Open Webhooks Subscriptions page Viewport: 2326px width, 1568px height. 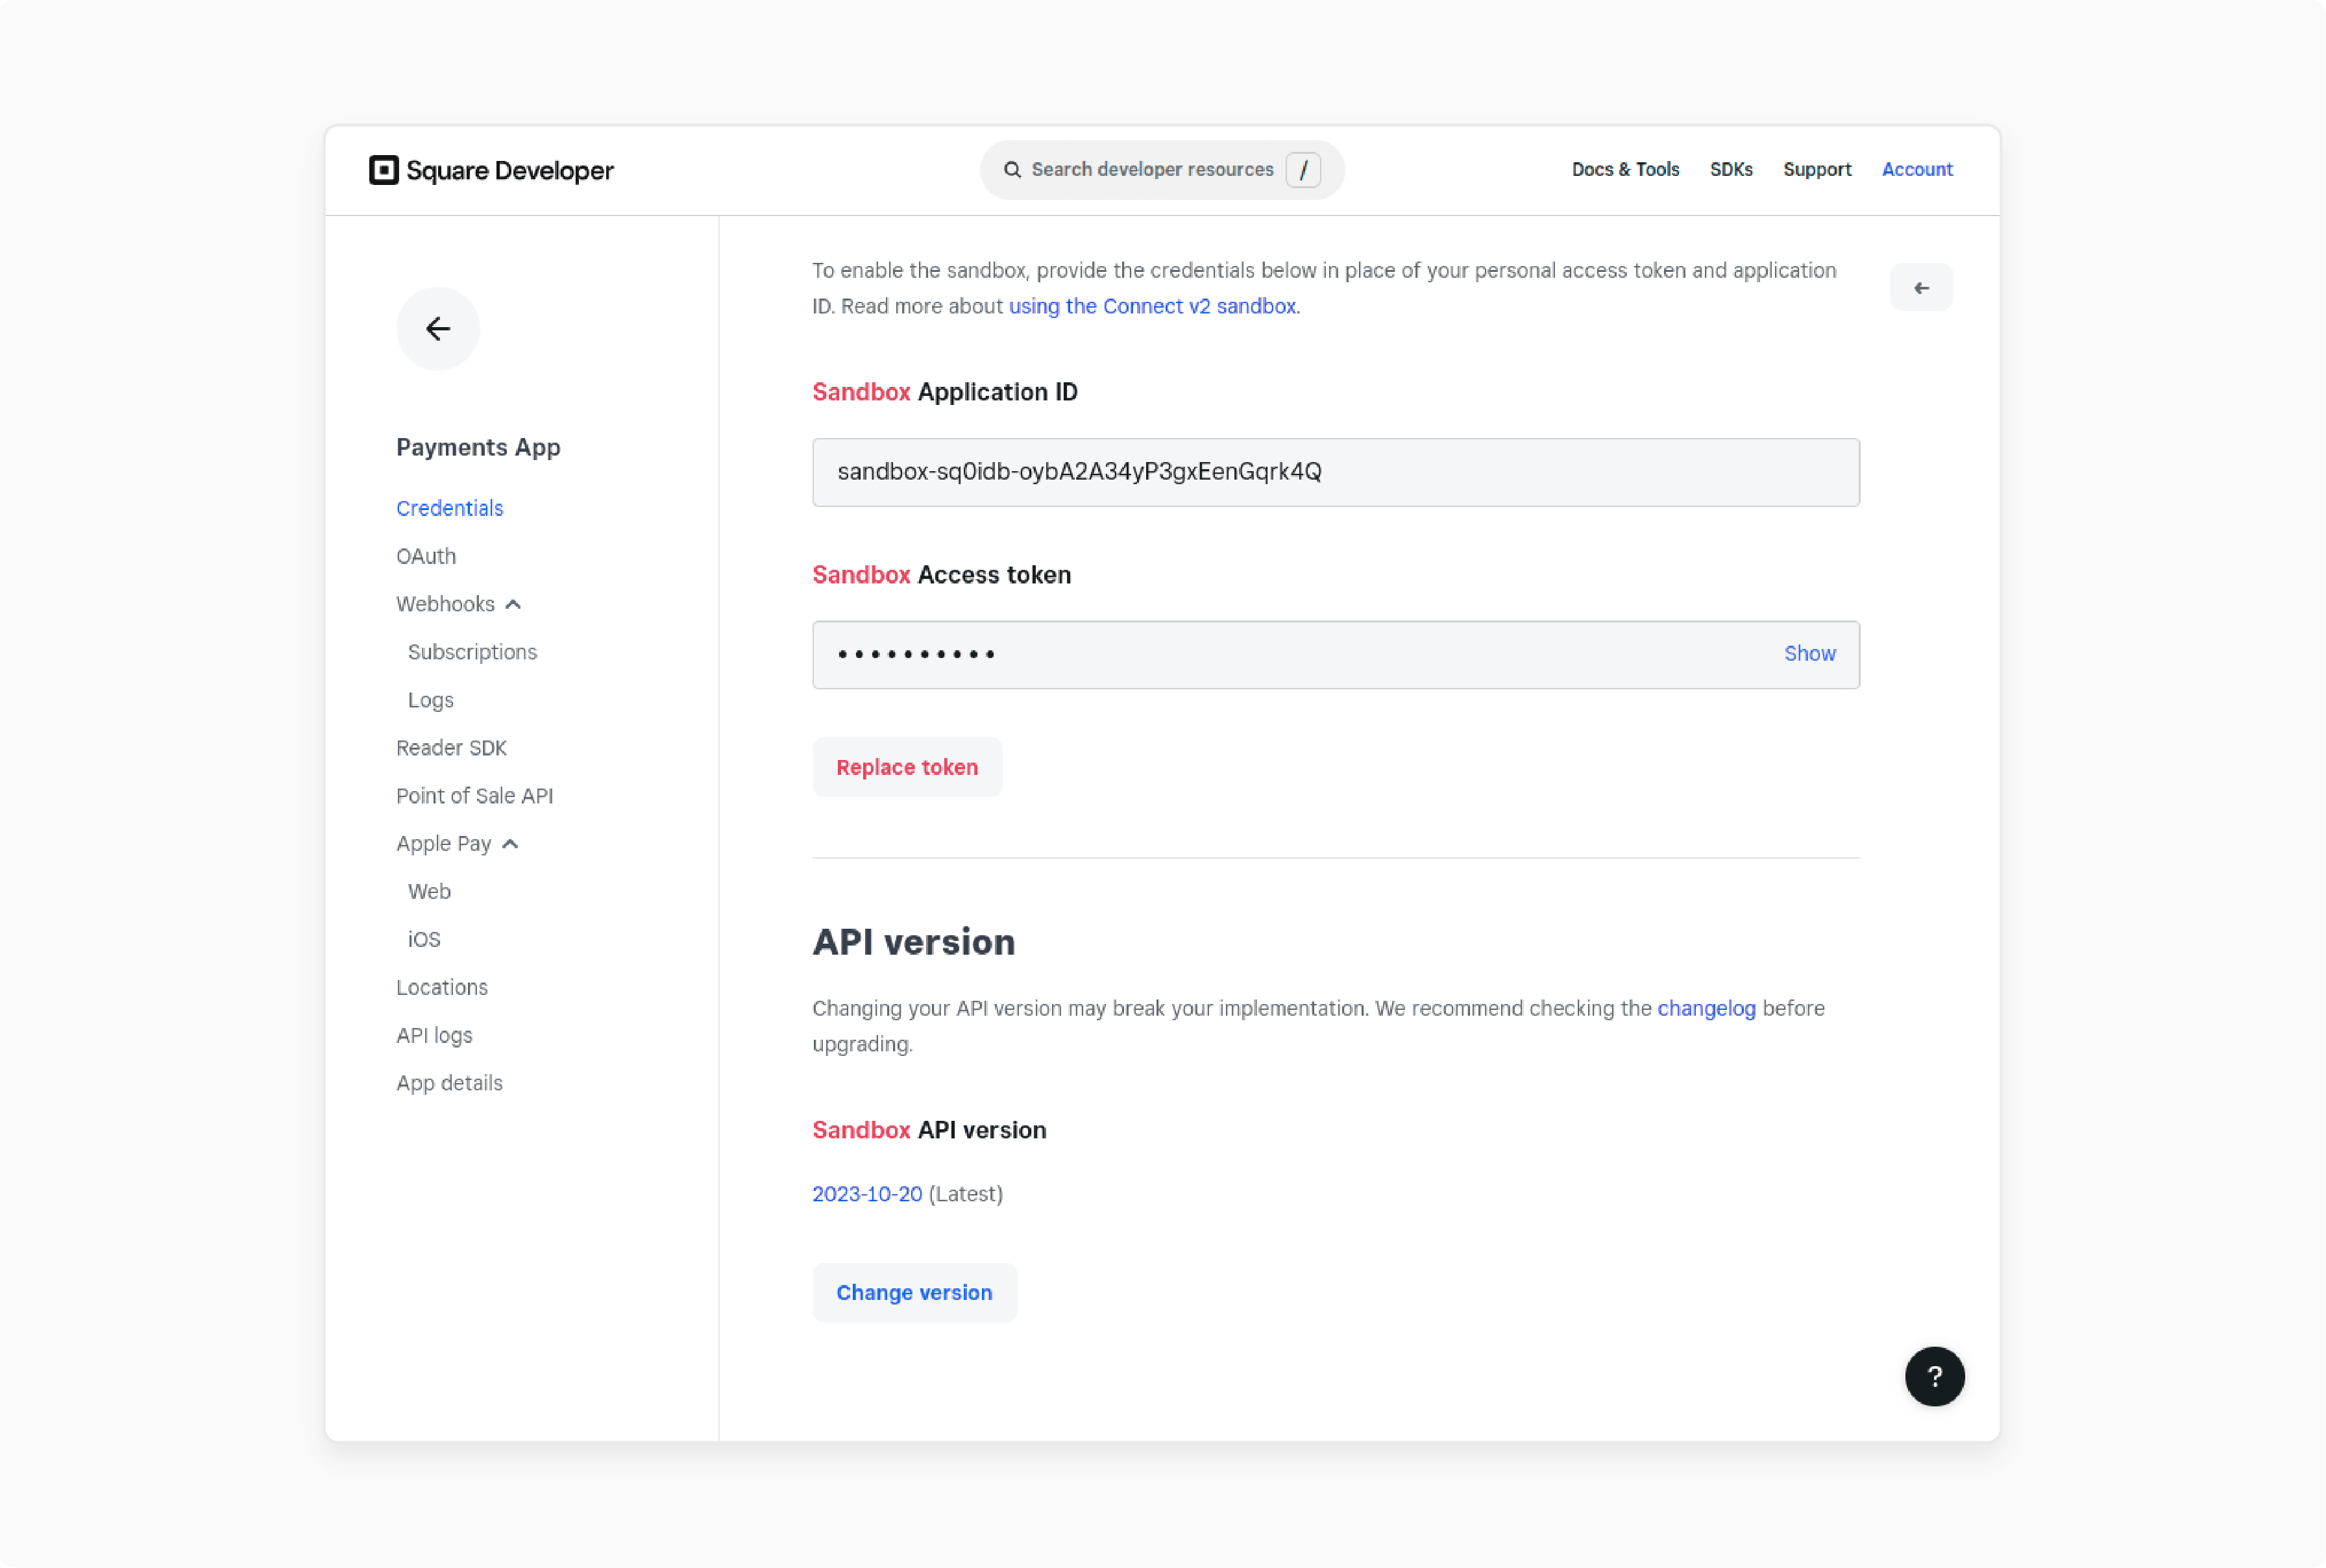coord(472,652)
